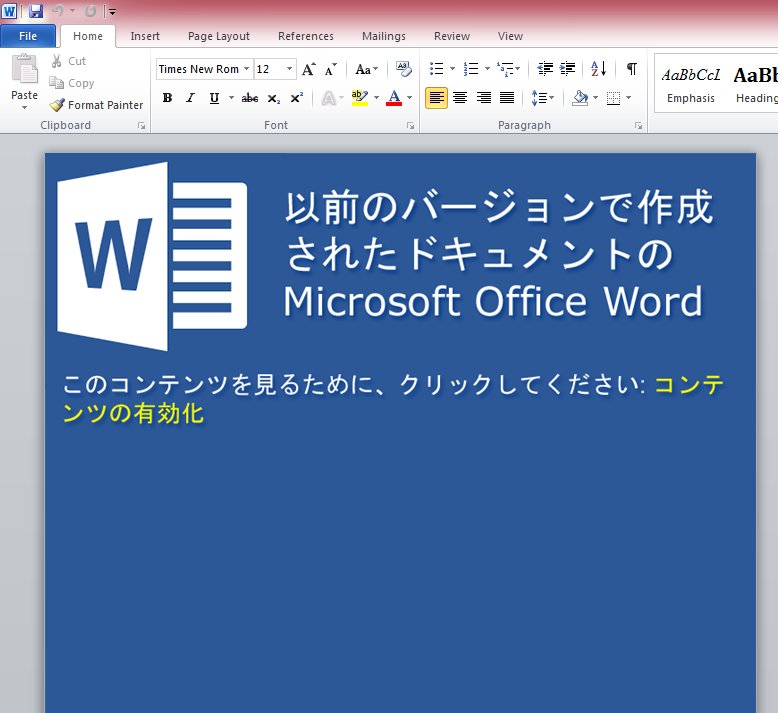The image size is (778, 713).
Task: Expand underline style arrow
Action: coord(231,98)
